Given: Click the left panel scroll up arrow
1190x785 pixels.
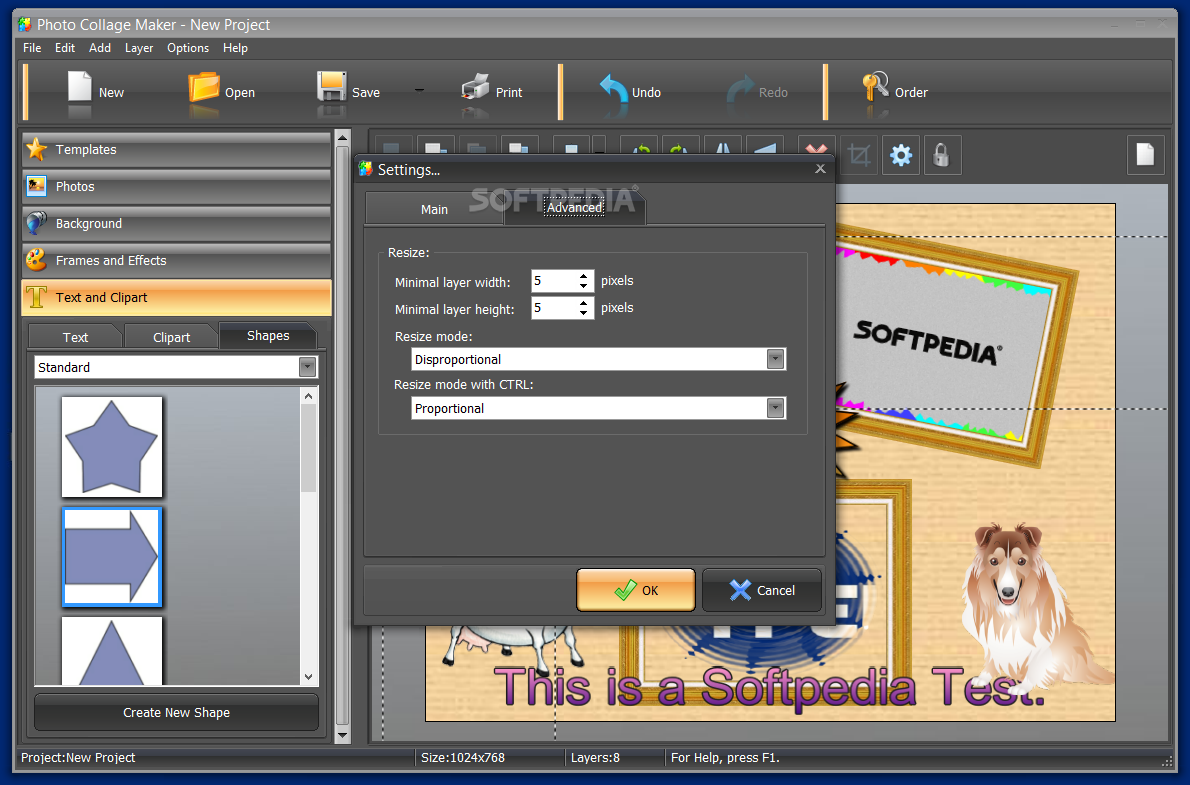Looking at the screenshot, I should [x=342, y=138].
